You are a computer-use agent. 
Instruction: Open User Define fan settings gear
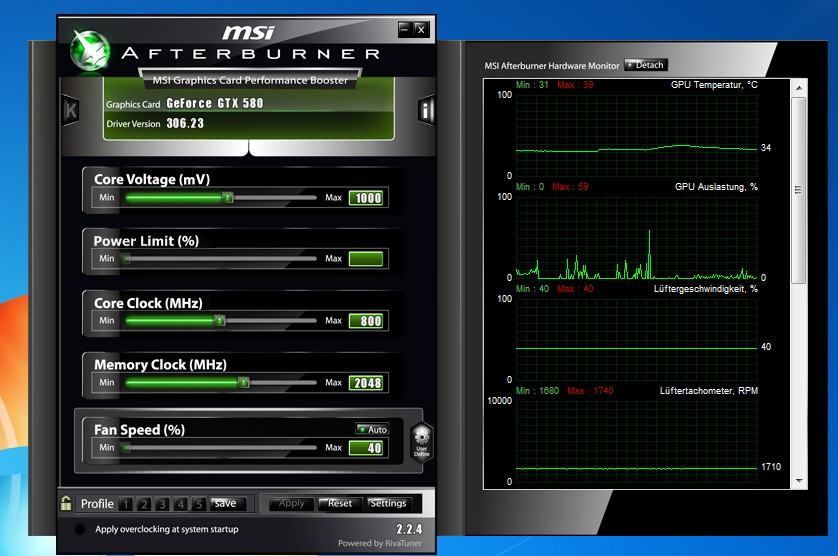tap(422, 441)
